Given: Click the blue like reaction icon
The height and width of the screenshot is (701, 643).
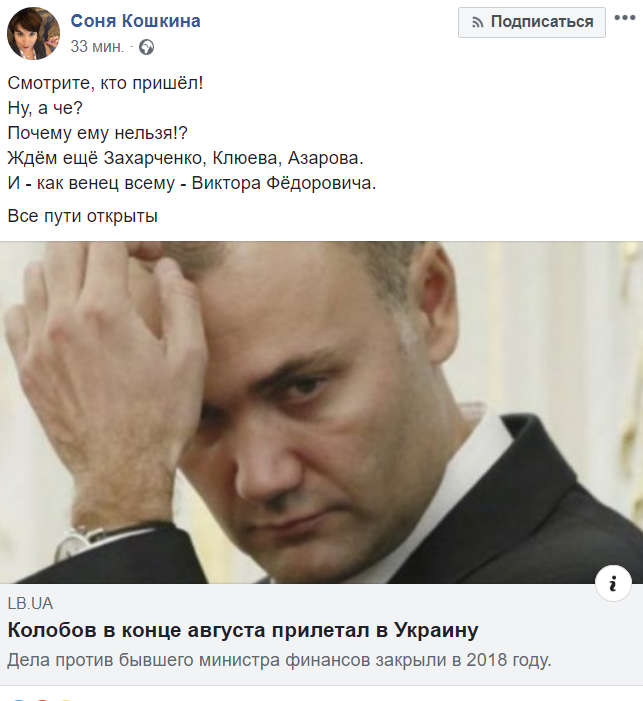Looking at the screenshot, I should [x=18, y=699].
